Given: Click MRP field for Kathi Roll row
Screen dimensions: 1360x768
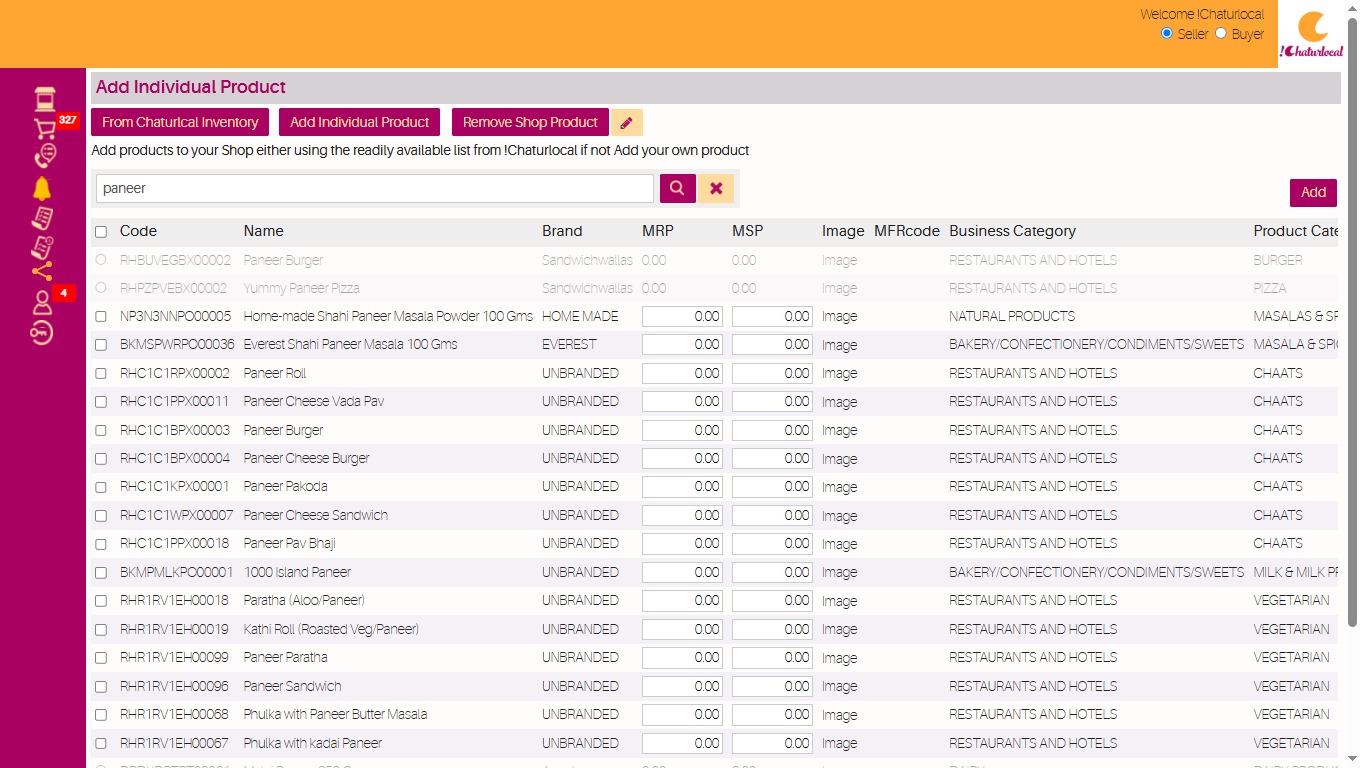Looking at the screenshot, I should pos(682,629).
